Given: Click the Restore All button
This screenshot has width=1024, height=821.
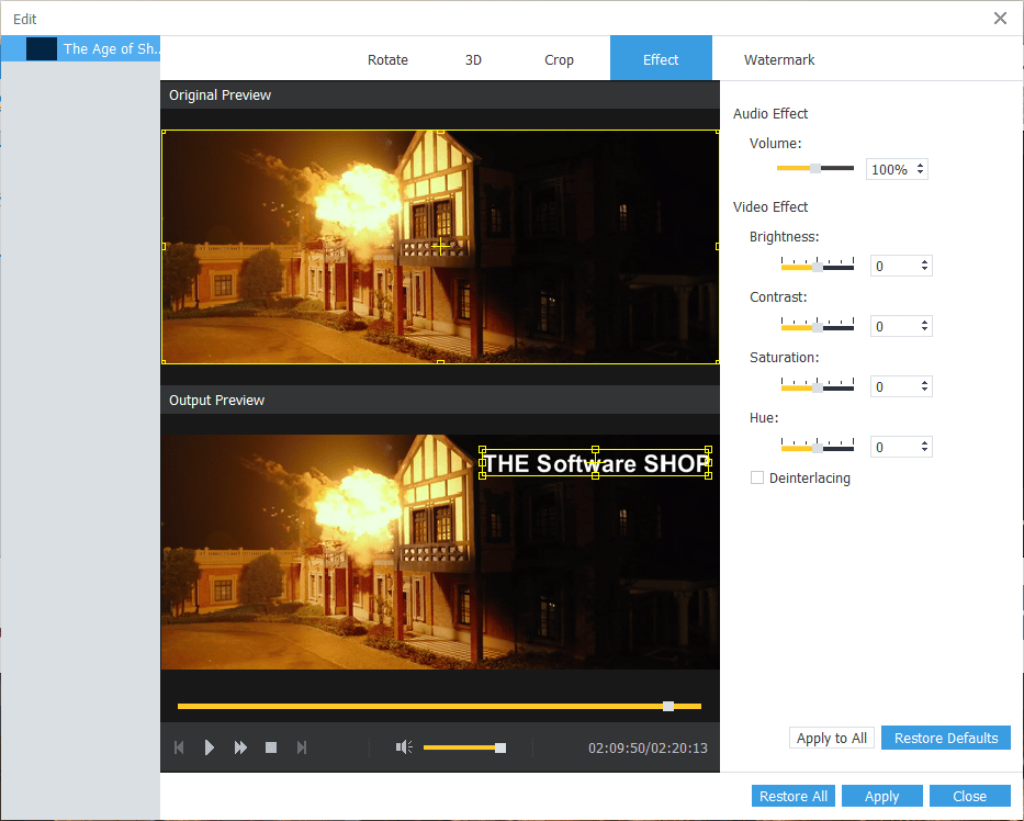Looking at the screenshot, I should [793, 796].
